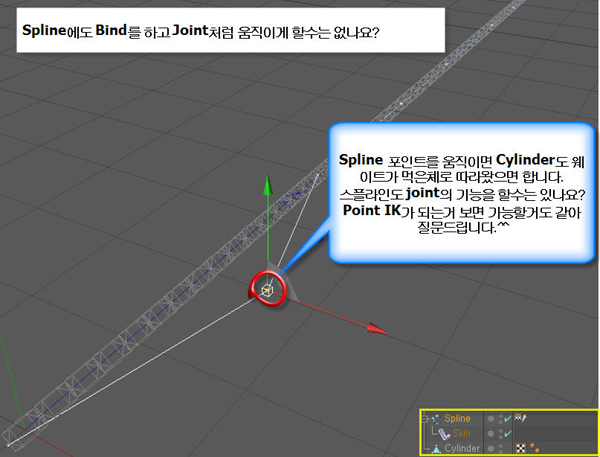The width and height of the screenshot is (600, 457).
Task: Select the Spline object name
Action: tap(457, 418)
